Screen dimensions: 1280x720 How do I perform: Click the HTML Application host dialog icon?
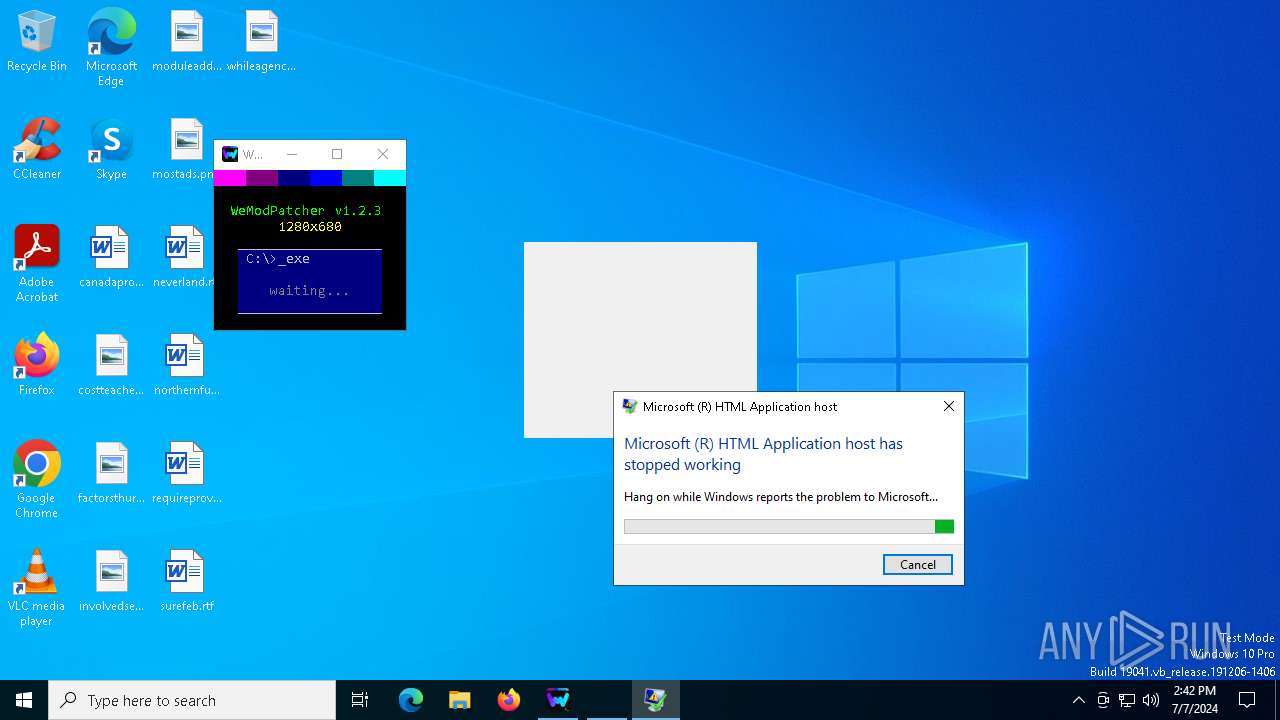(630, 406)
